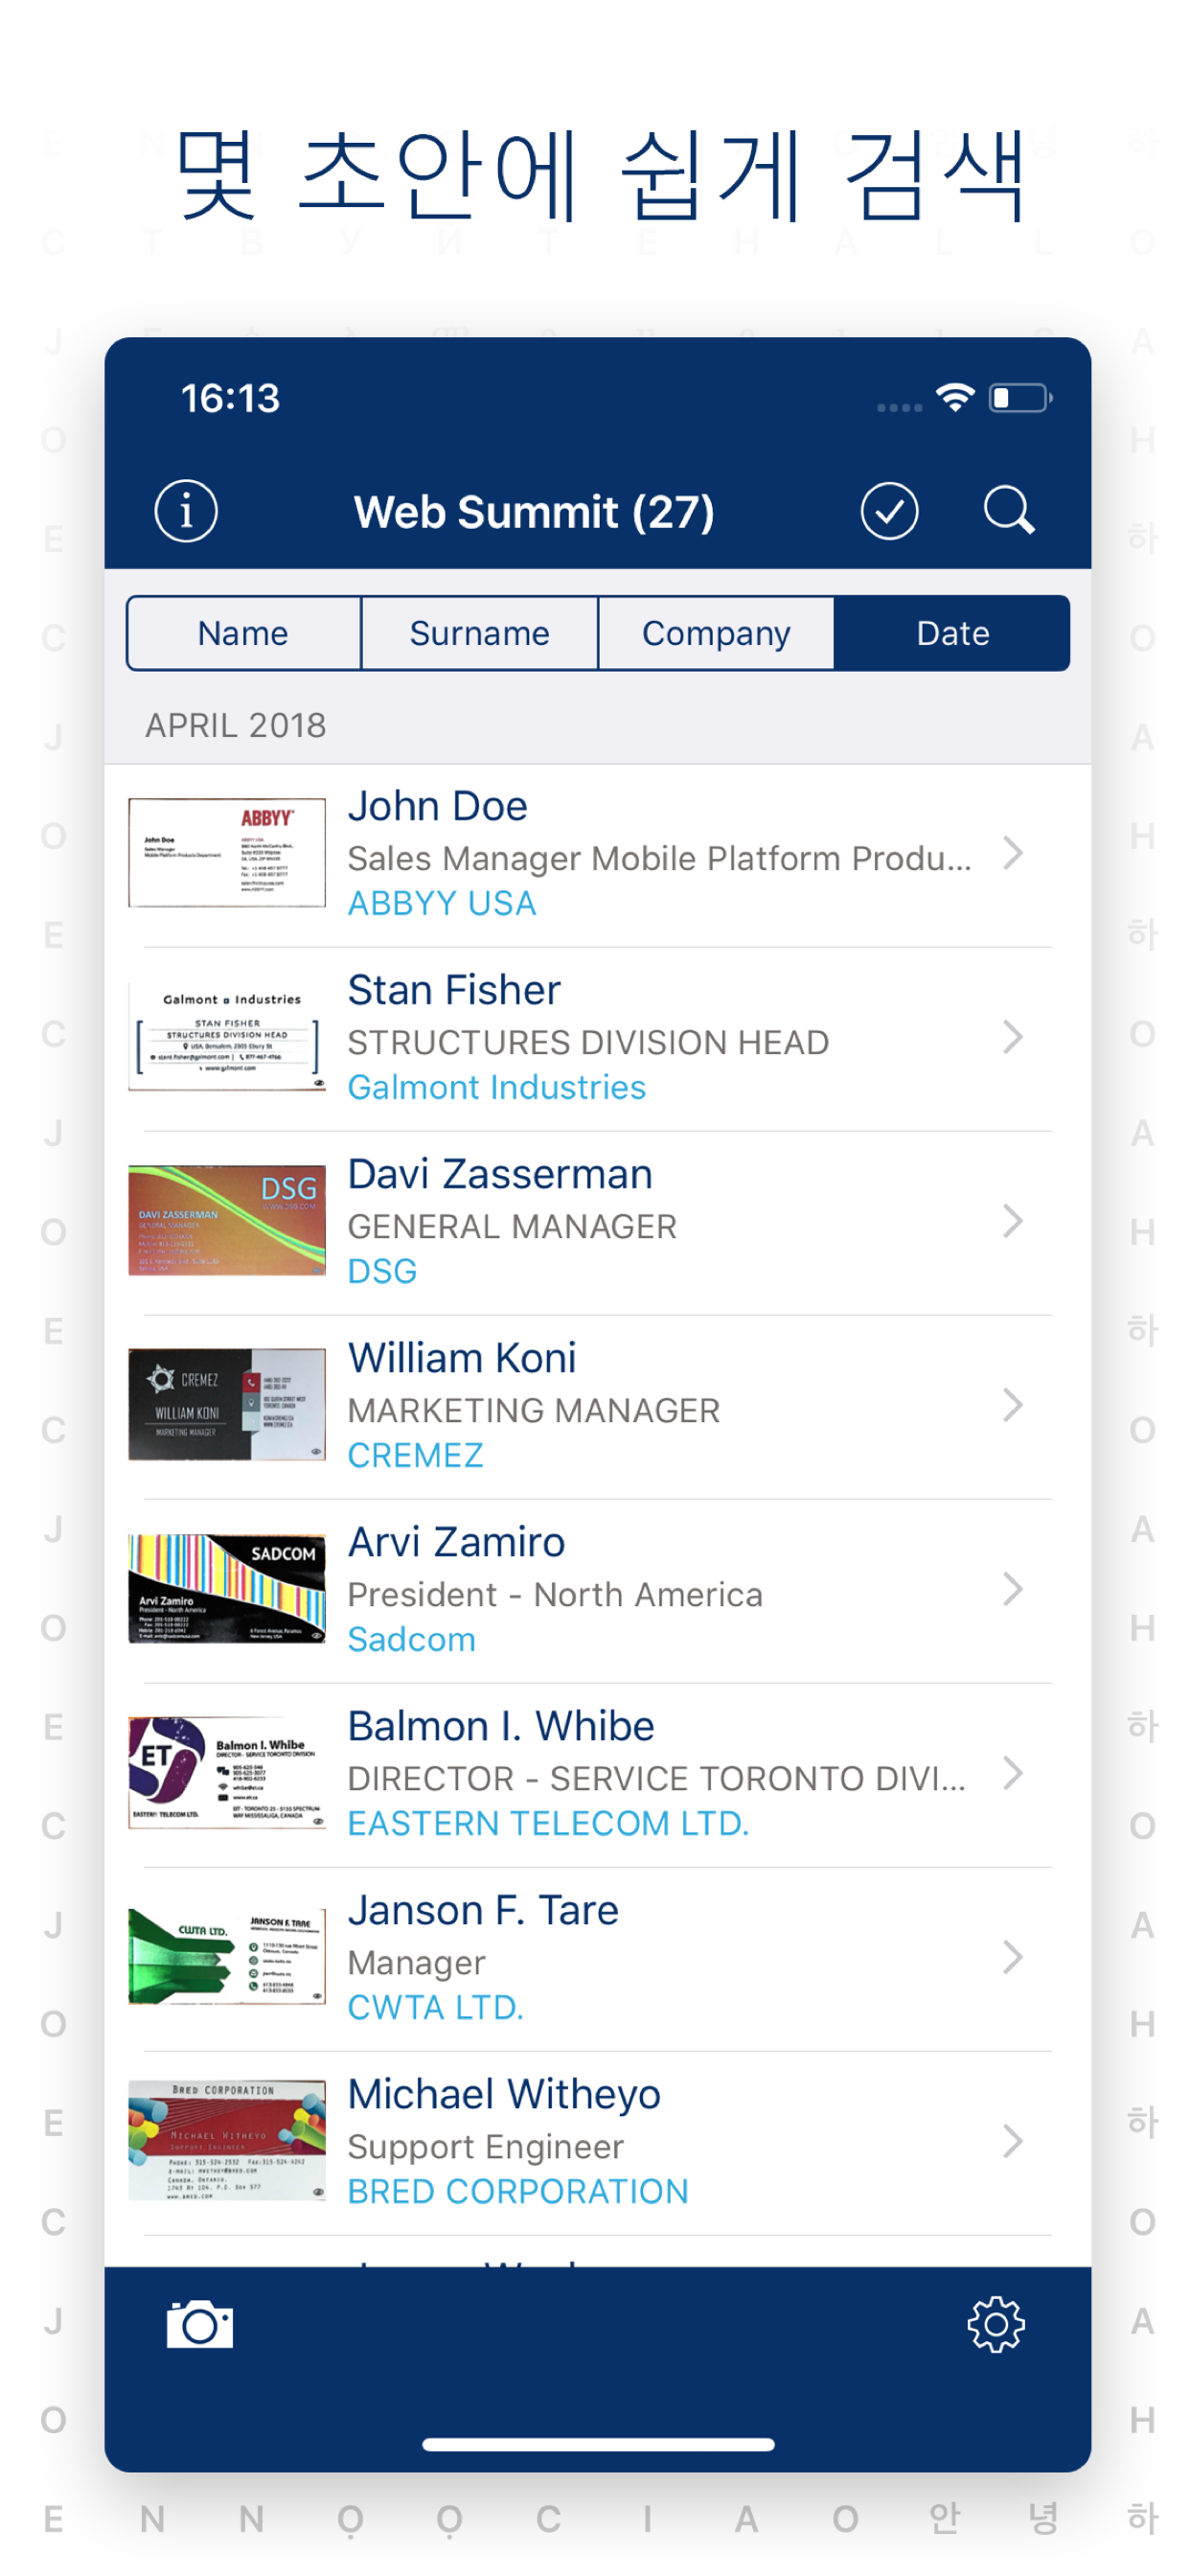The image size is (1190, 2576).
Task: Select the name Janson F. Tare
Action: pos(483,1910)
